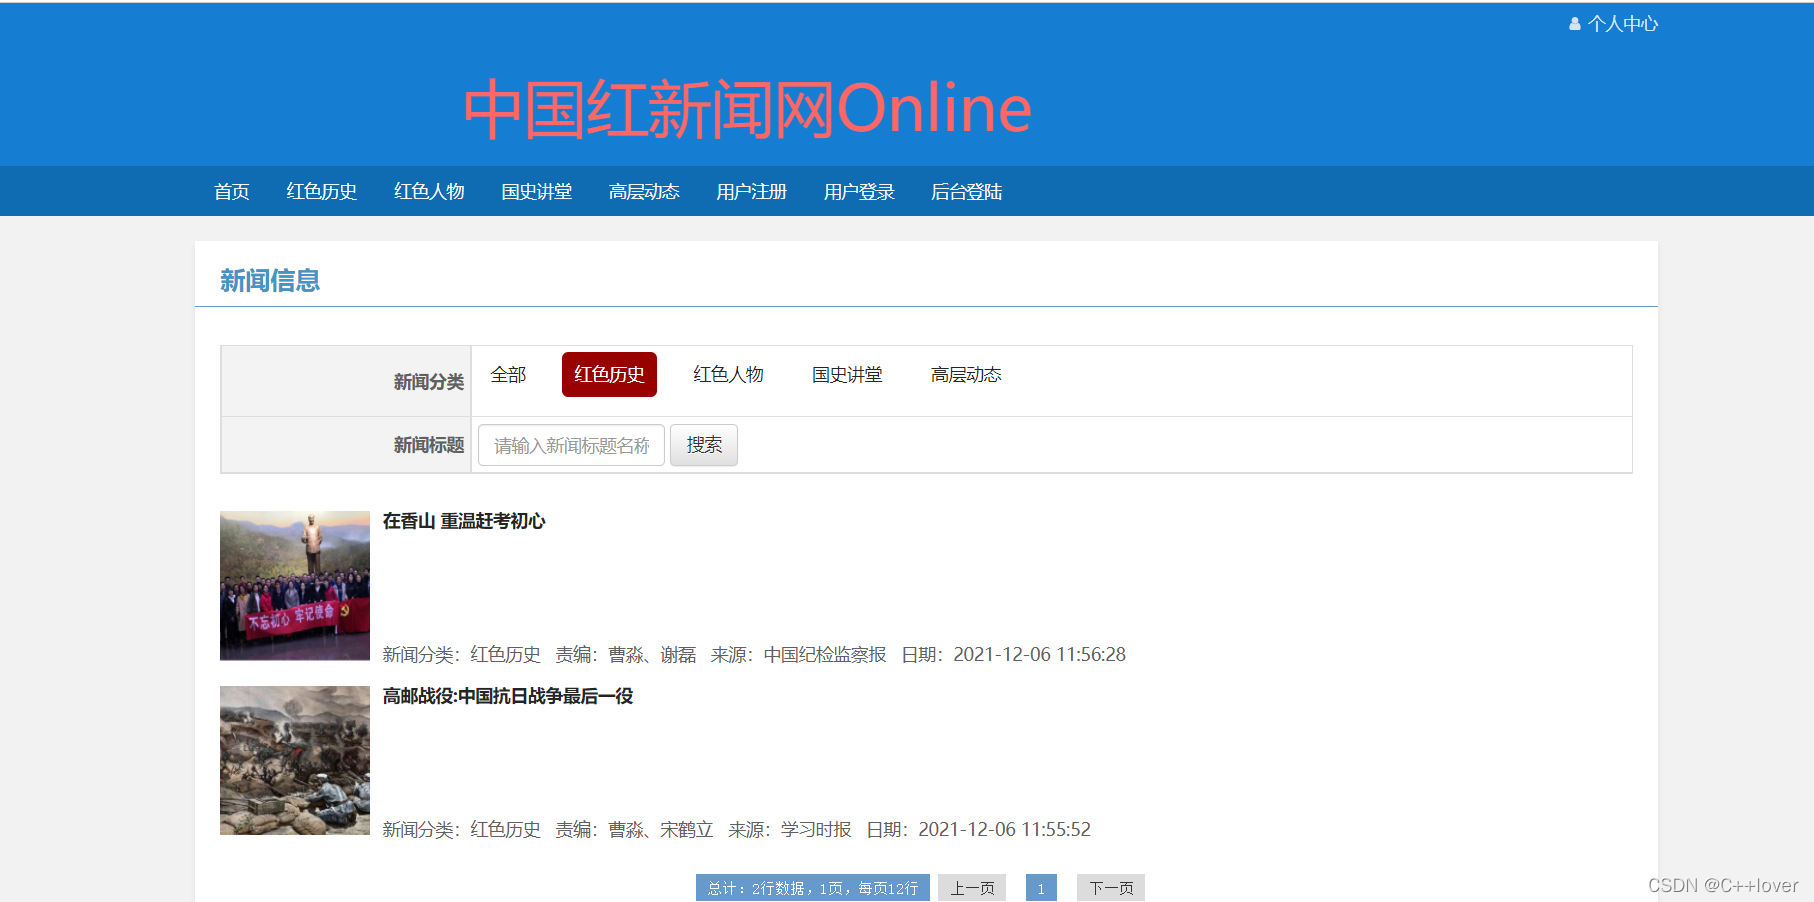Open article title 高邮战役:中国抗日战争最后一役
1814x902 pixels.
508,696
